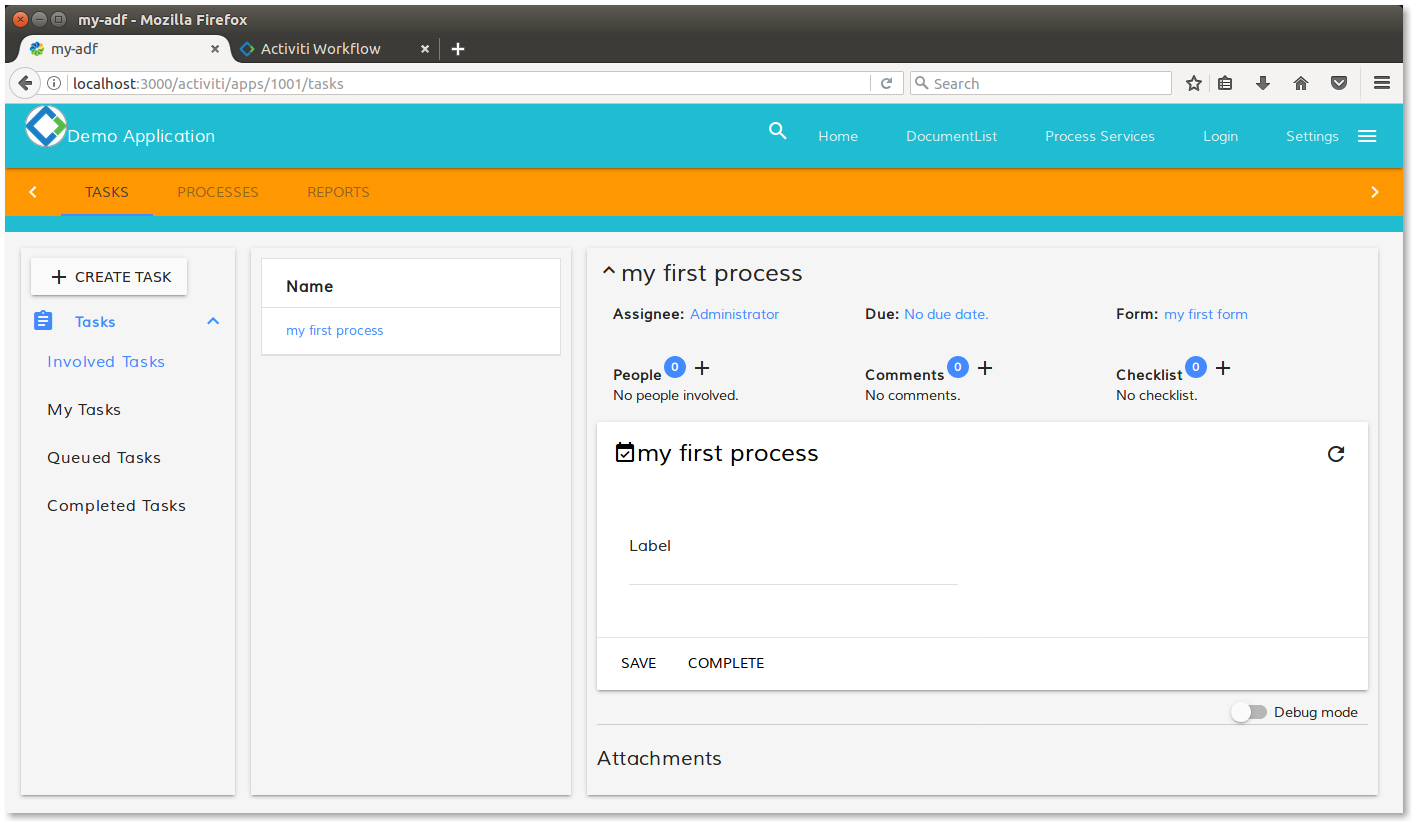Click the search magnifier icon in header
The width and height of the screenshot is (1412, 822).
click(777, 131)
